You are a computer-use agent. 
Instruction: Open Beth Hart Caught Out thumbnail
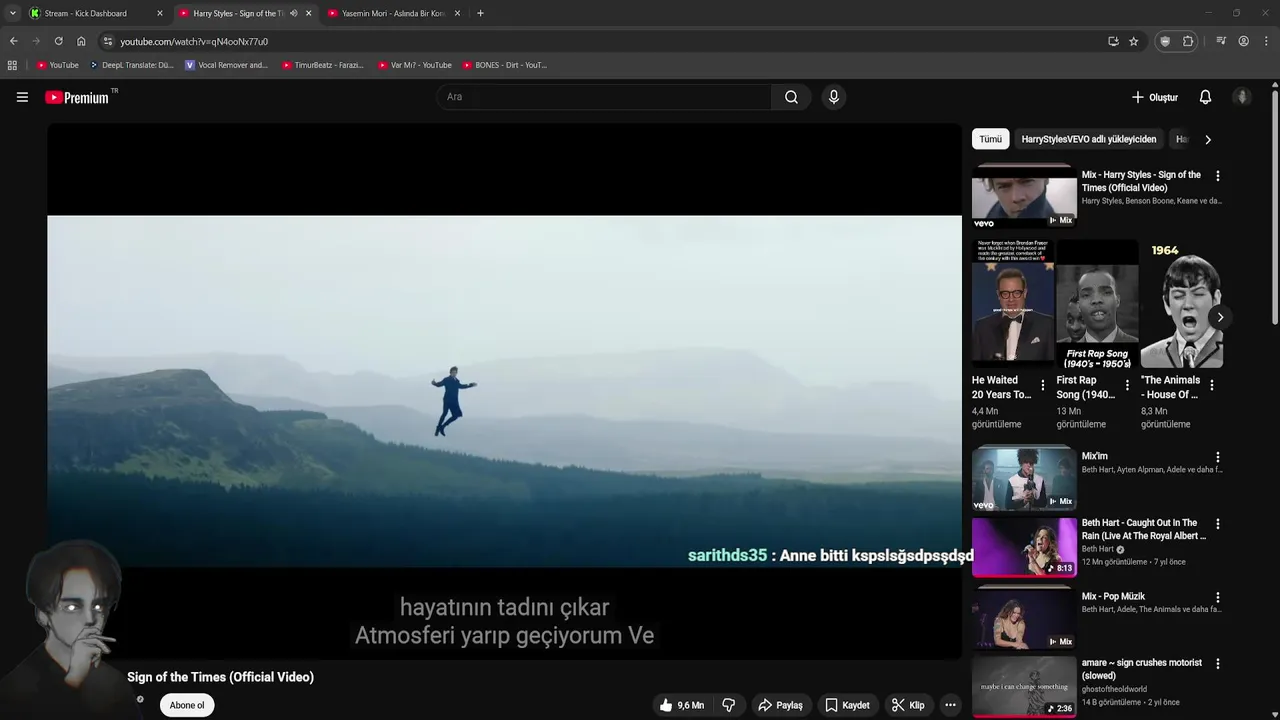pos(1024,547)
